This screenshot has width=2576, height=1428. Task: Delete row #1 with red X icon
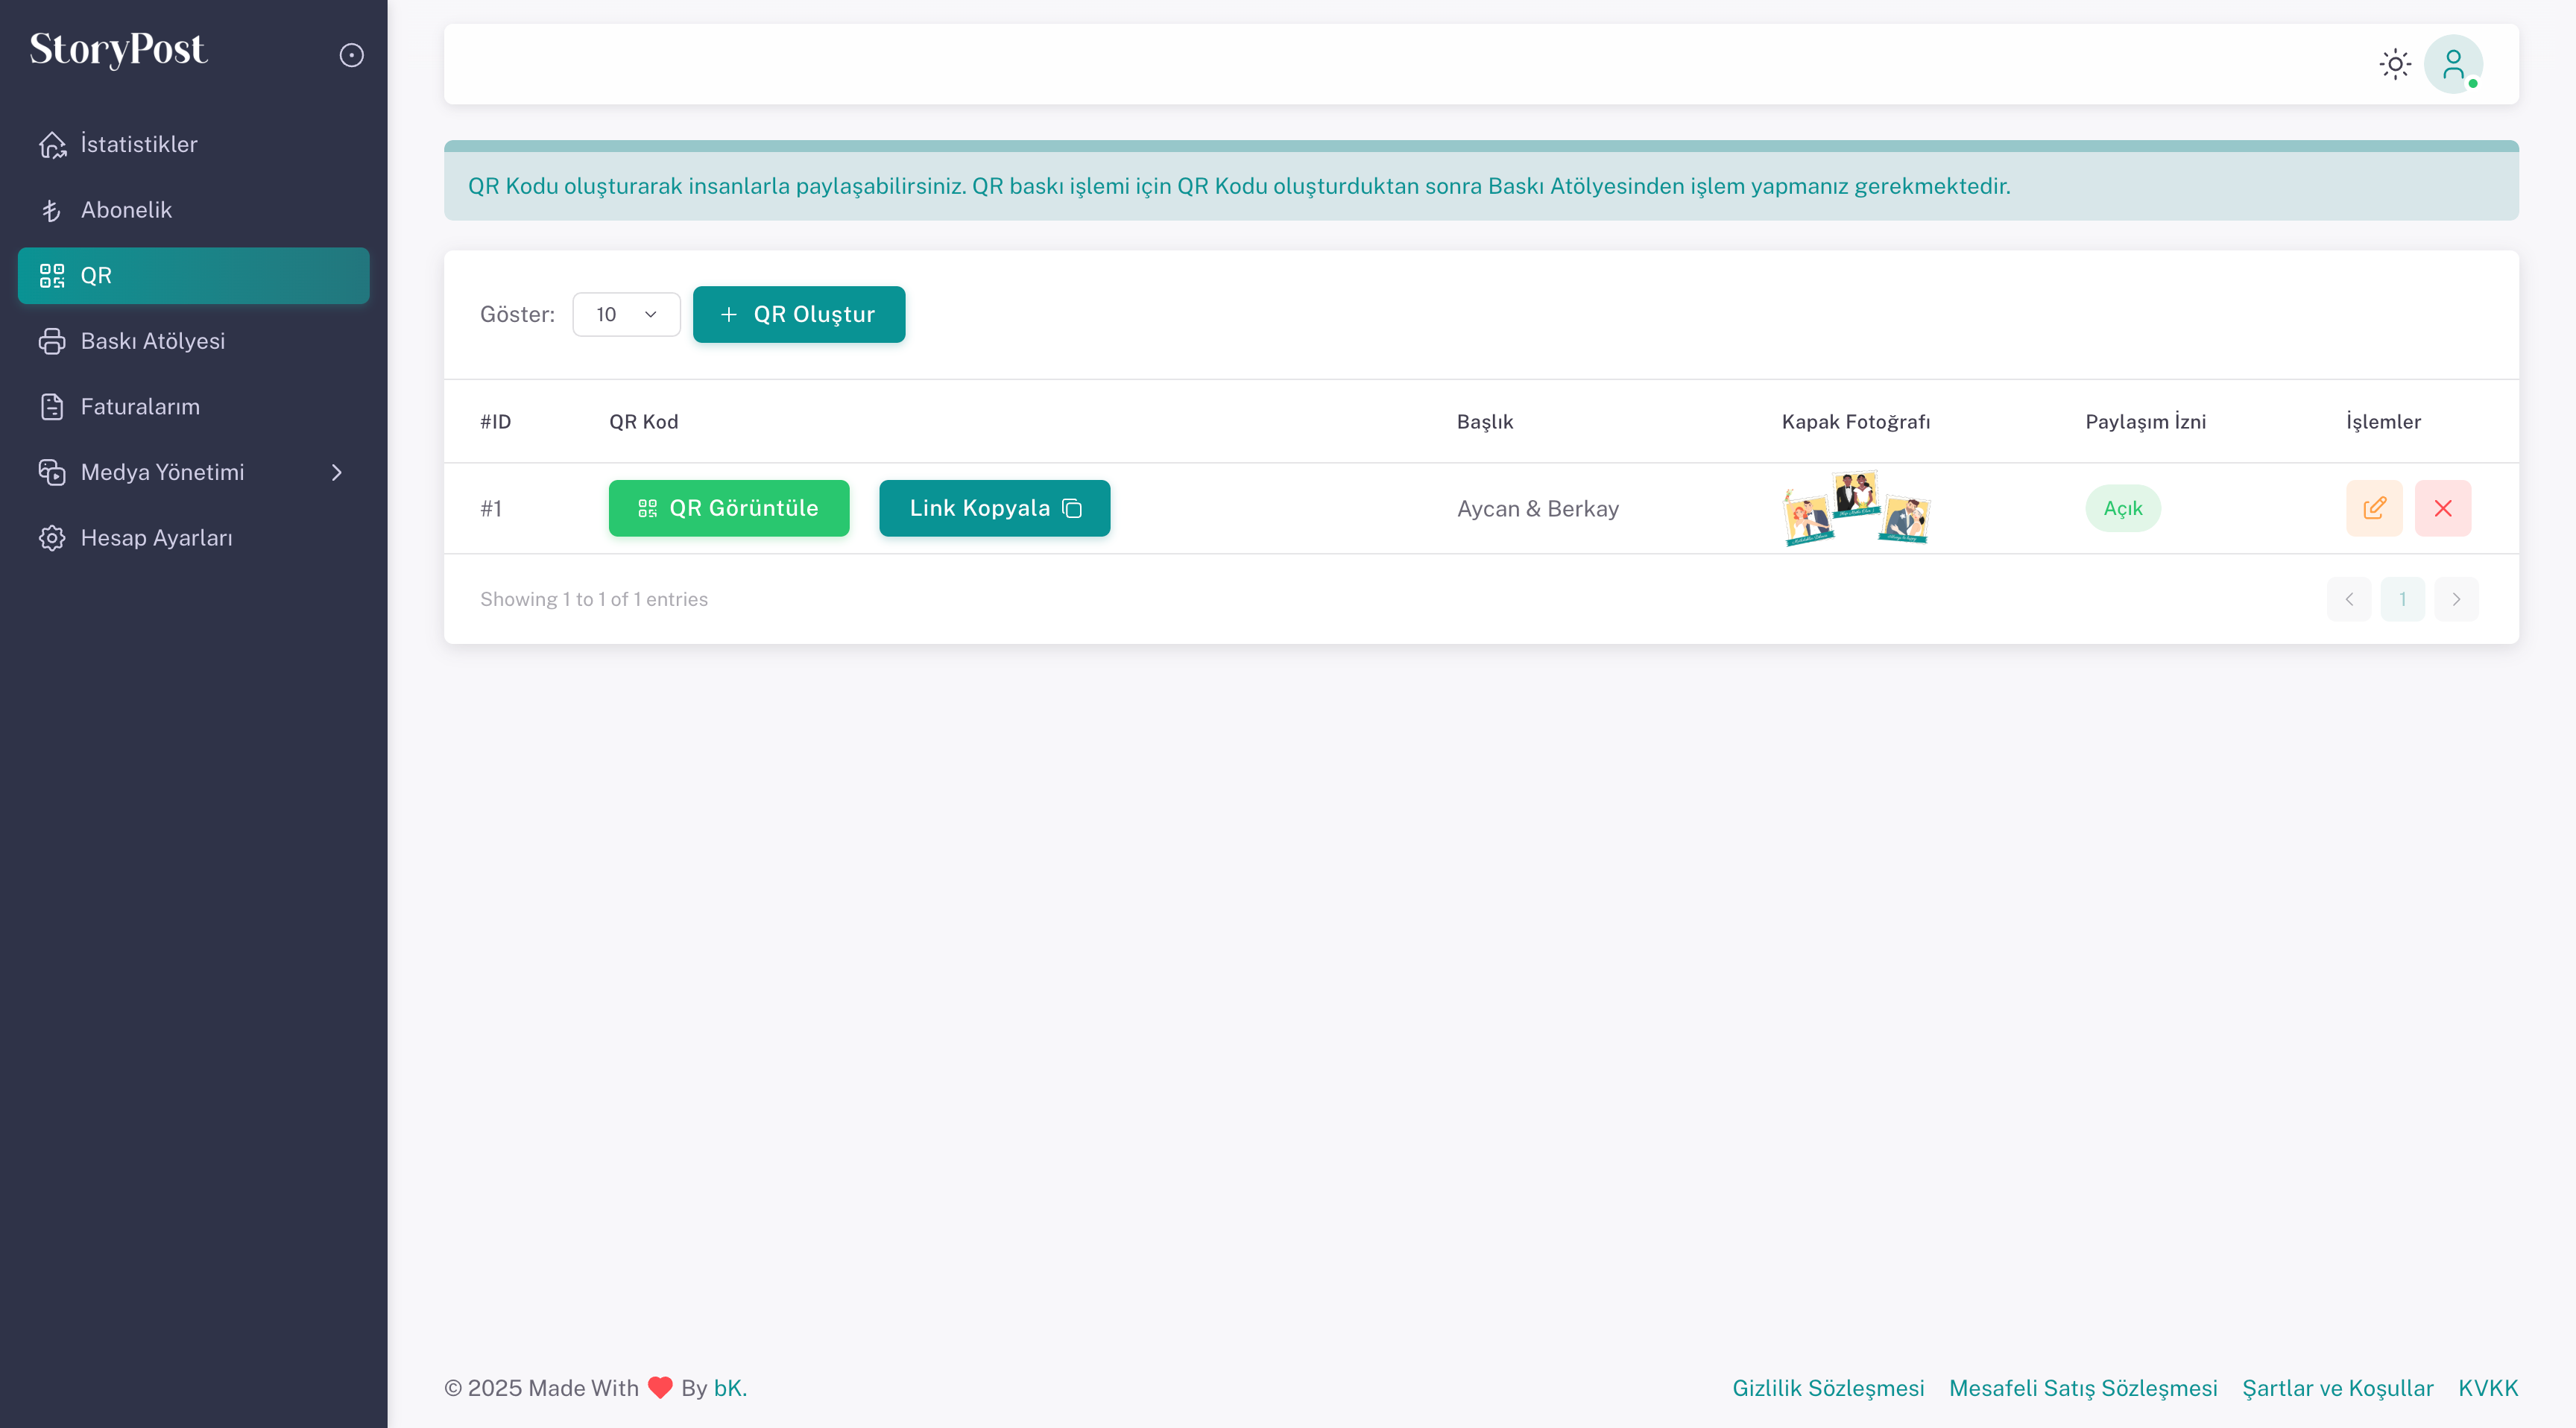2442,508
